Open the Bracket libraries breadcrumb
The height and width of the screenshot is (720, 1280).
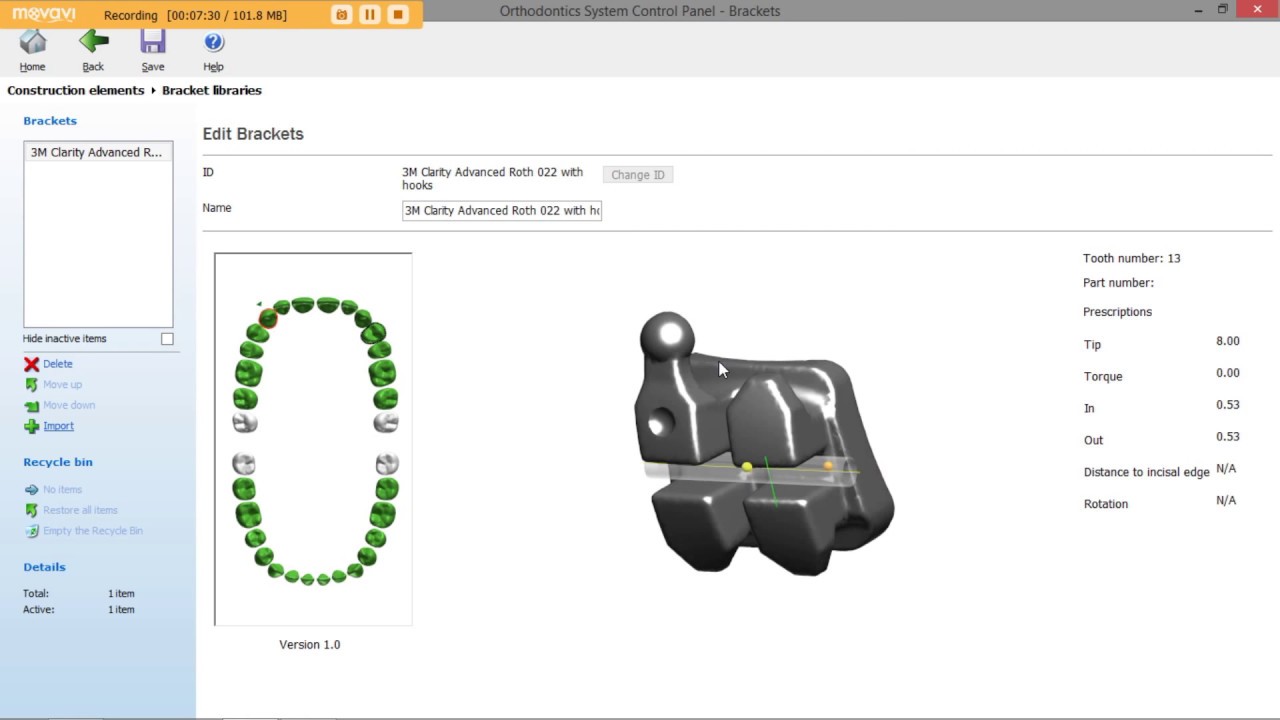pos(212,90)
